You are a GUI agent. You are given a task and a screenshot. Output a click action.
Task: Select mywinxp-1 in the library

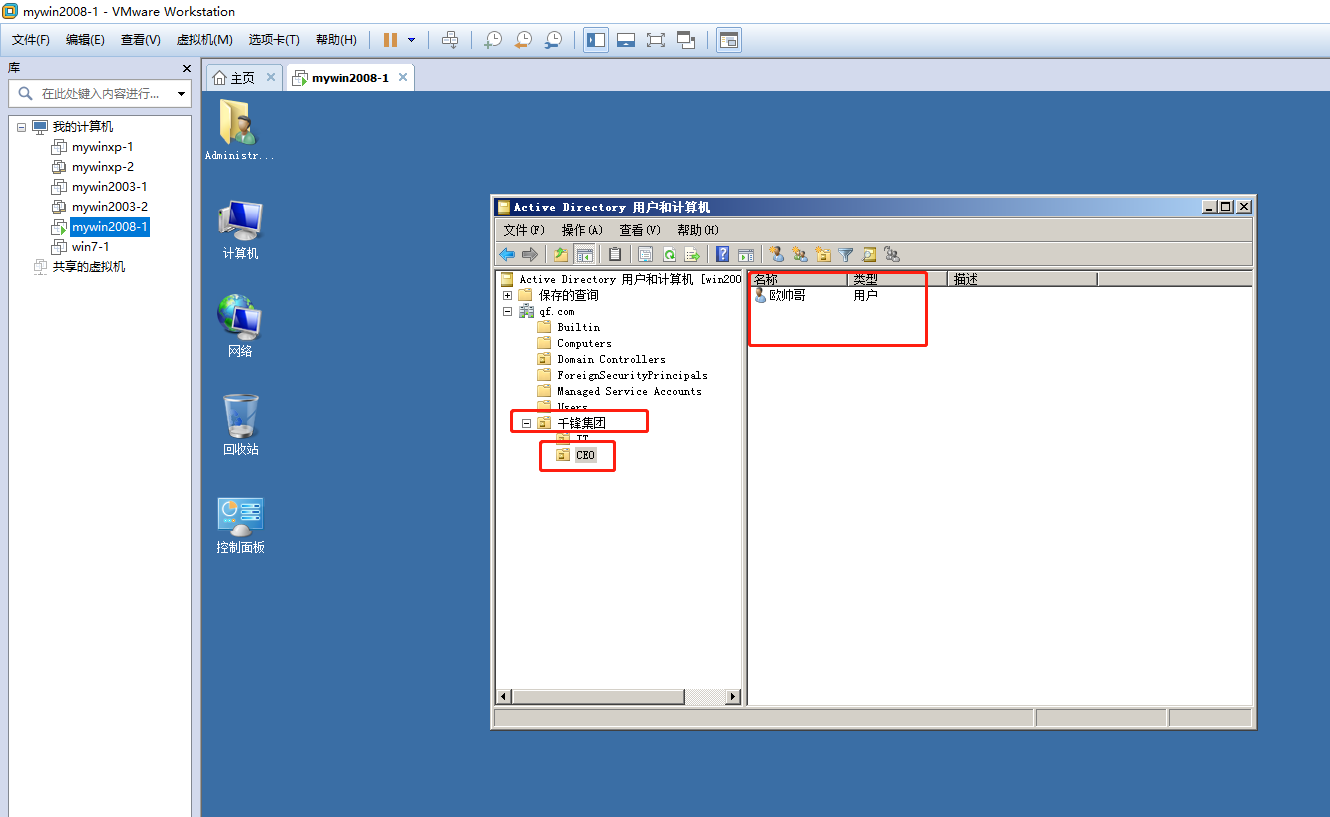coord(102,147)
